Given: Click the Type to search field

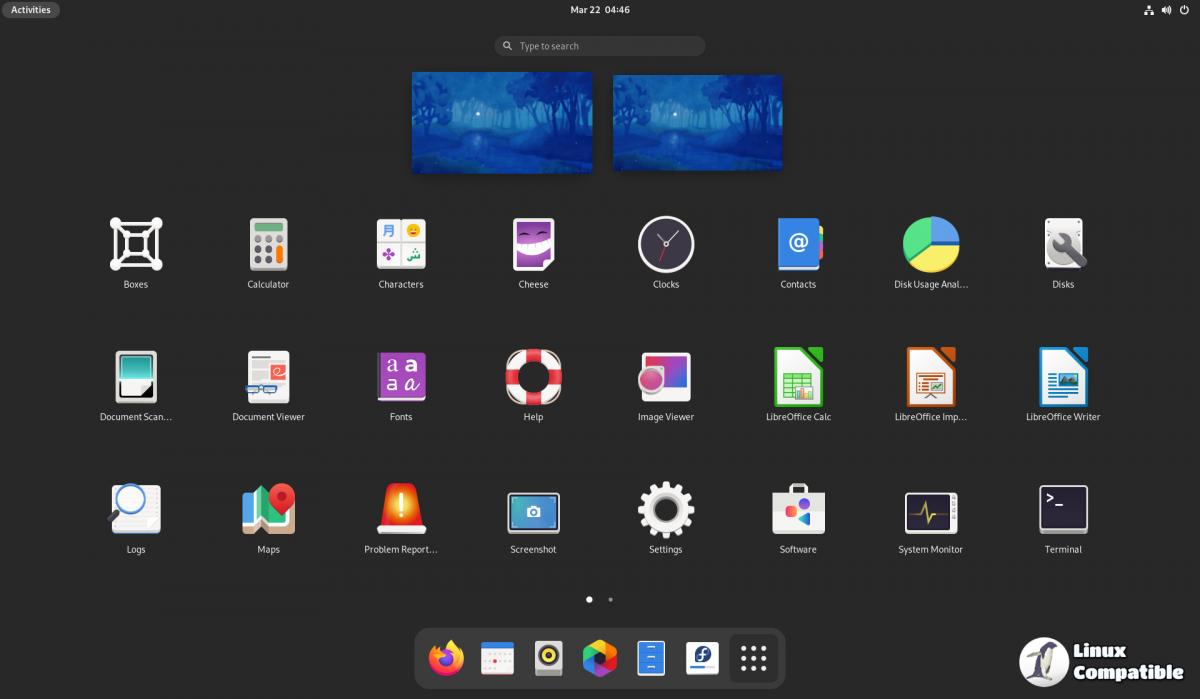Looking at the screenshot, I should pos(600,46).
